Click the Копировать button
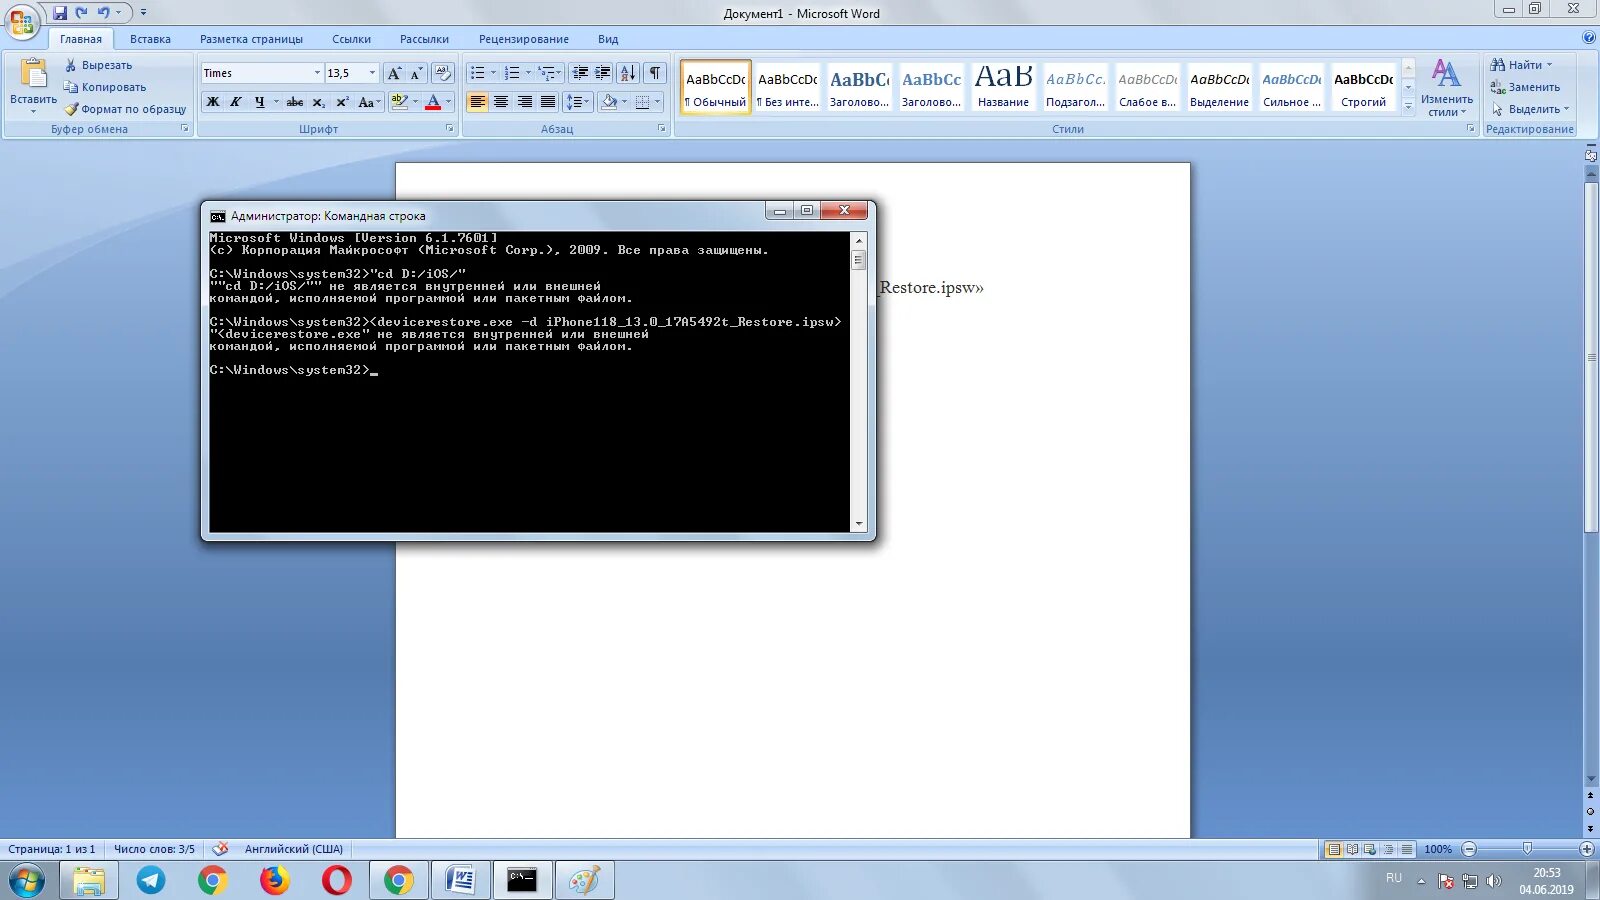This screenshot has height=900, width=1600. tap(105, 87)
